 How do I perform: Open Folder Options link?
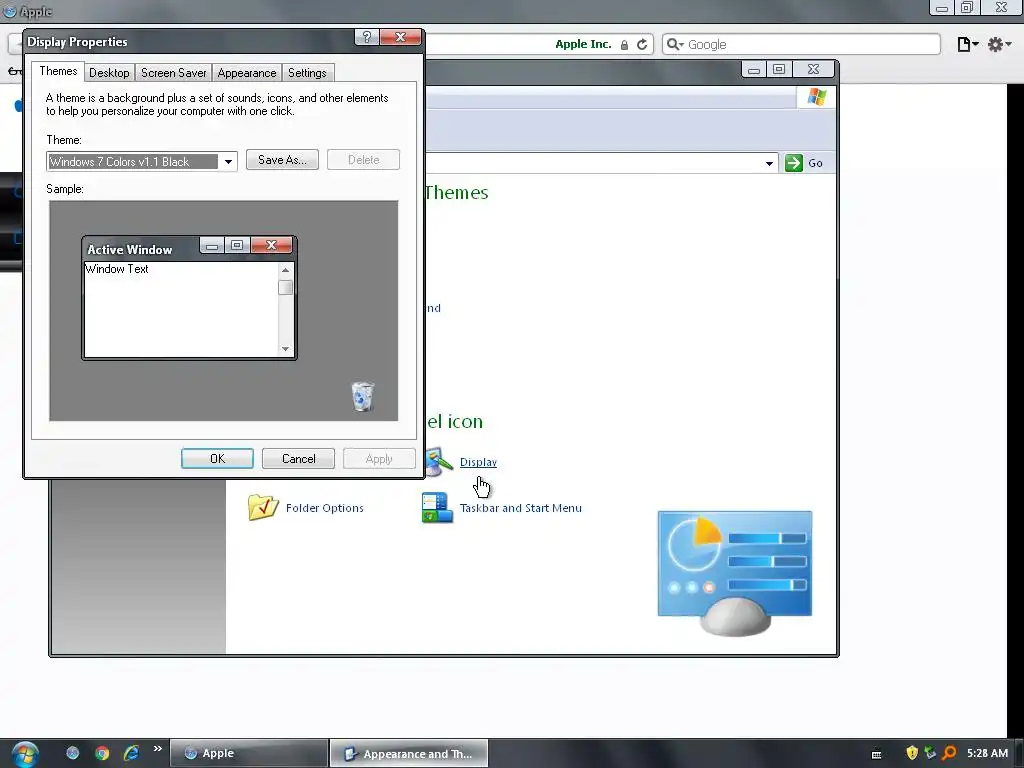[325, 508]
